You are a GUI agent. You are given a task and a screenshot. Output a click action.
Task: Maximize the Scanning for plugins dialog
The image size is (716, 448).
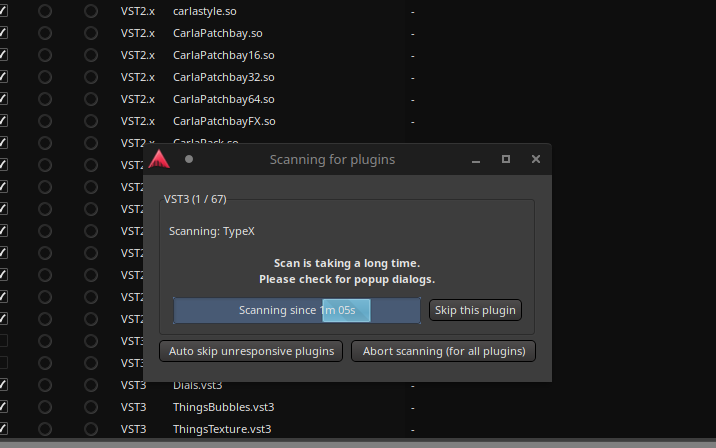click(506, 159)
